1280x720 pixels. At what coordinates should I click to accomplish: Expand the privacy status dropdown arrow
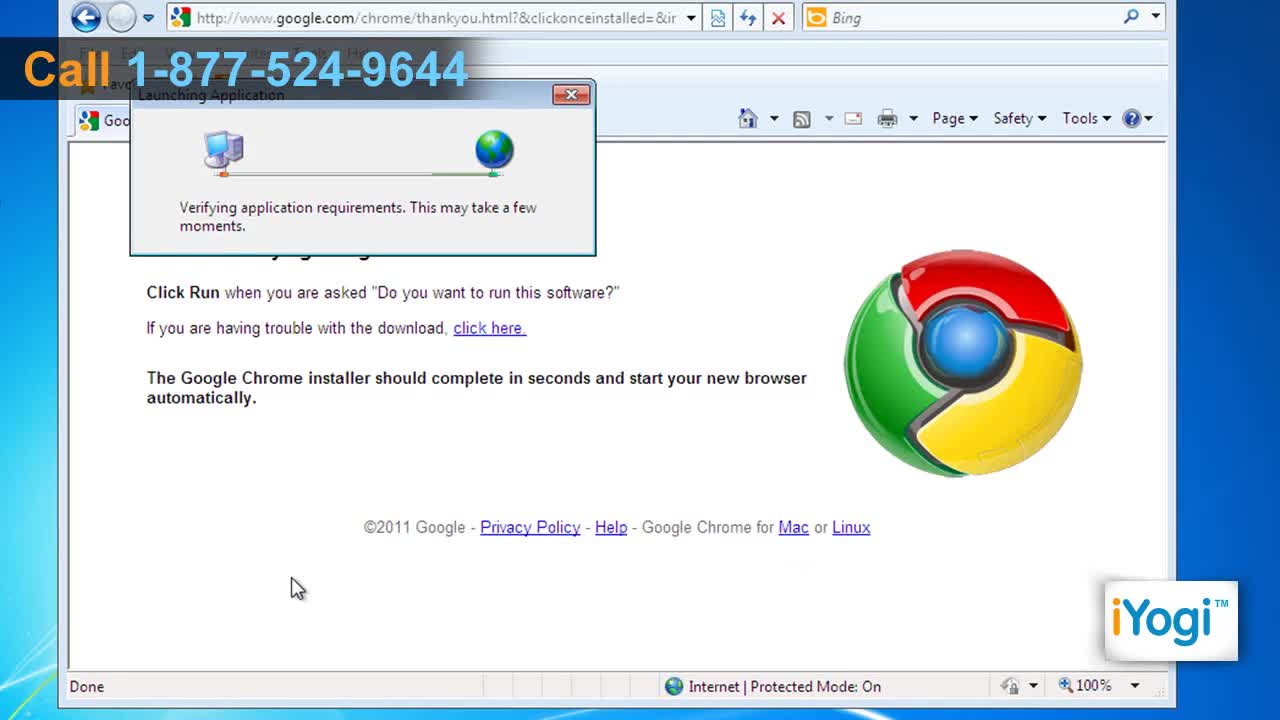pos(1033,686)
